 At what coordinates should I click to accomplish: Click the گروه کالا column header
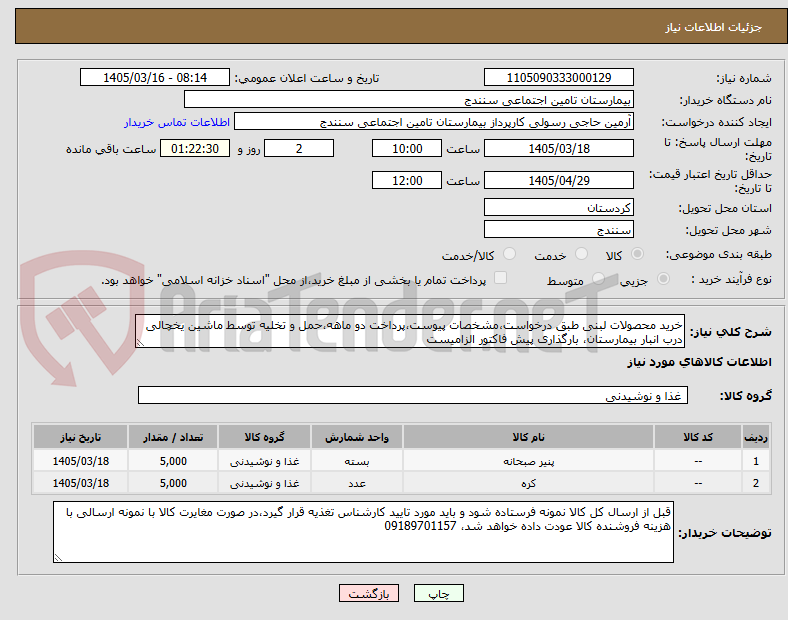(264, 437)
